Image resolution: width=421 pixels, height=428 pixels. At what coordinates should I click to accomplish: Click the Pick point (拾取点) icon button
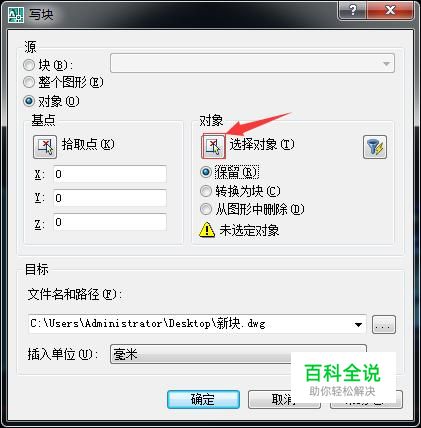tap(45, 147)
